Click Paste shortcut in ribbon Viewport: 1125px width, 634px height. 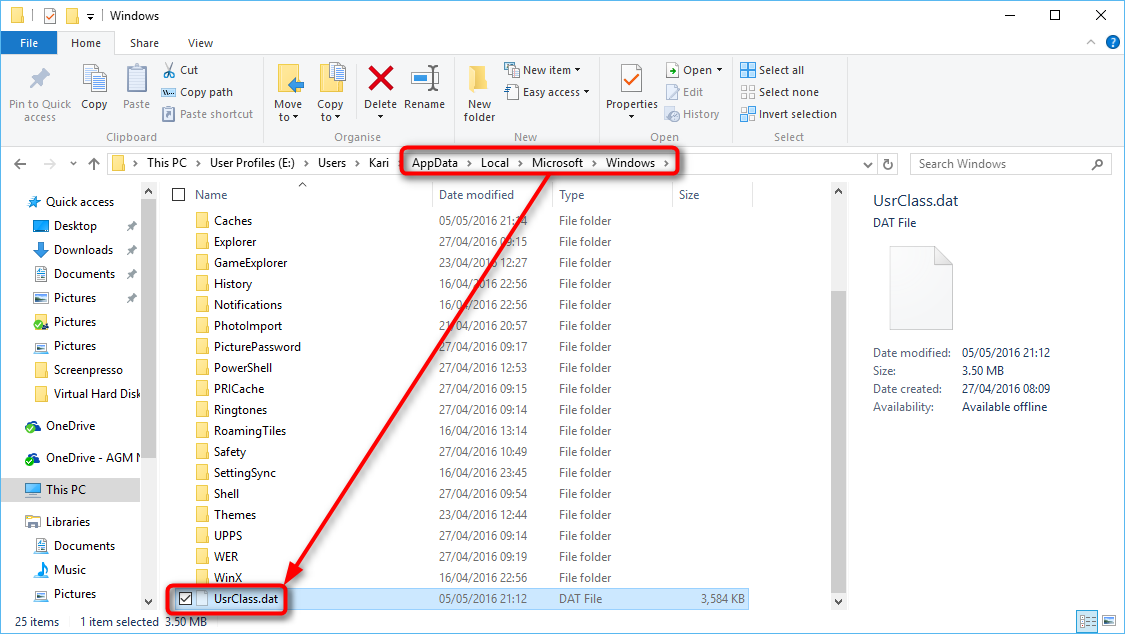click(207, 114)
